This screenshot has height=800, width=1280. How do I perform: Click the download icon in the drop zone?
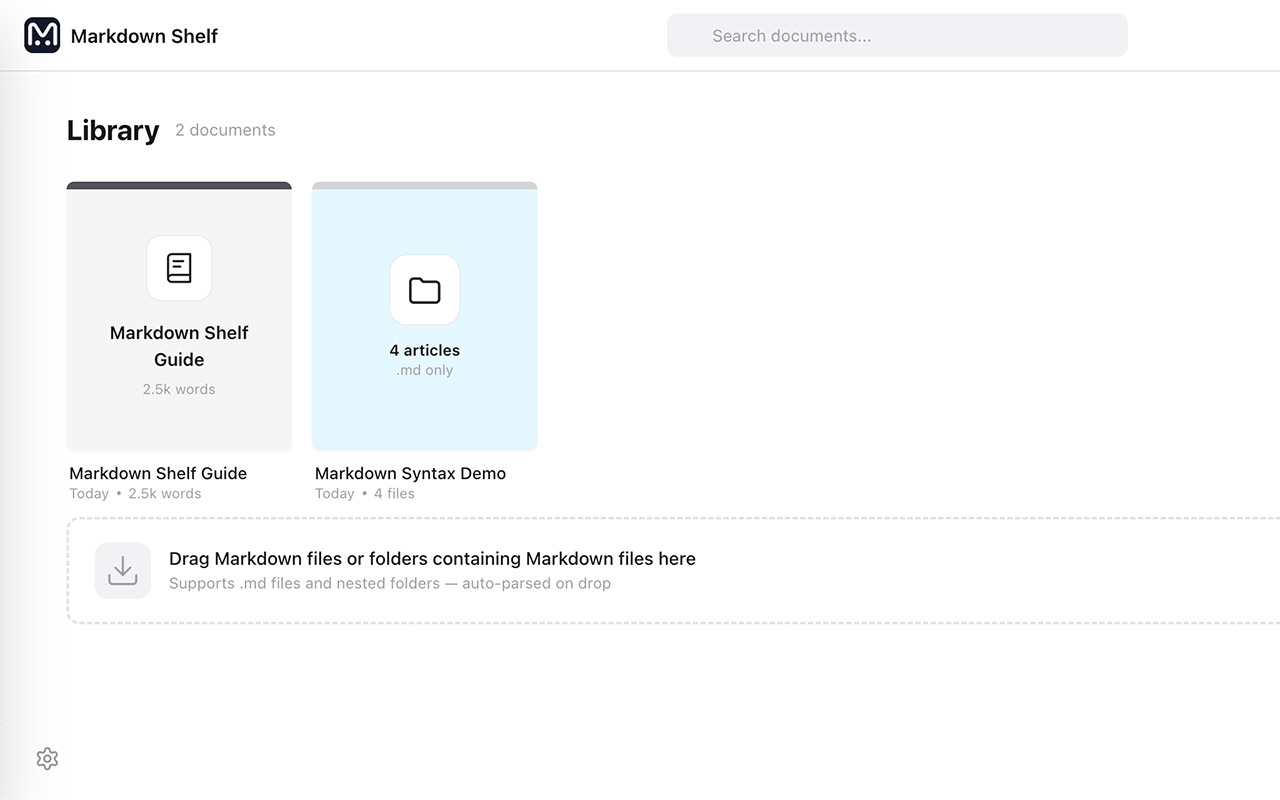123,571
